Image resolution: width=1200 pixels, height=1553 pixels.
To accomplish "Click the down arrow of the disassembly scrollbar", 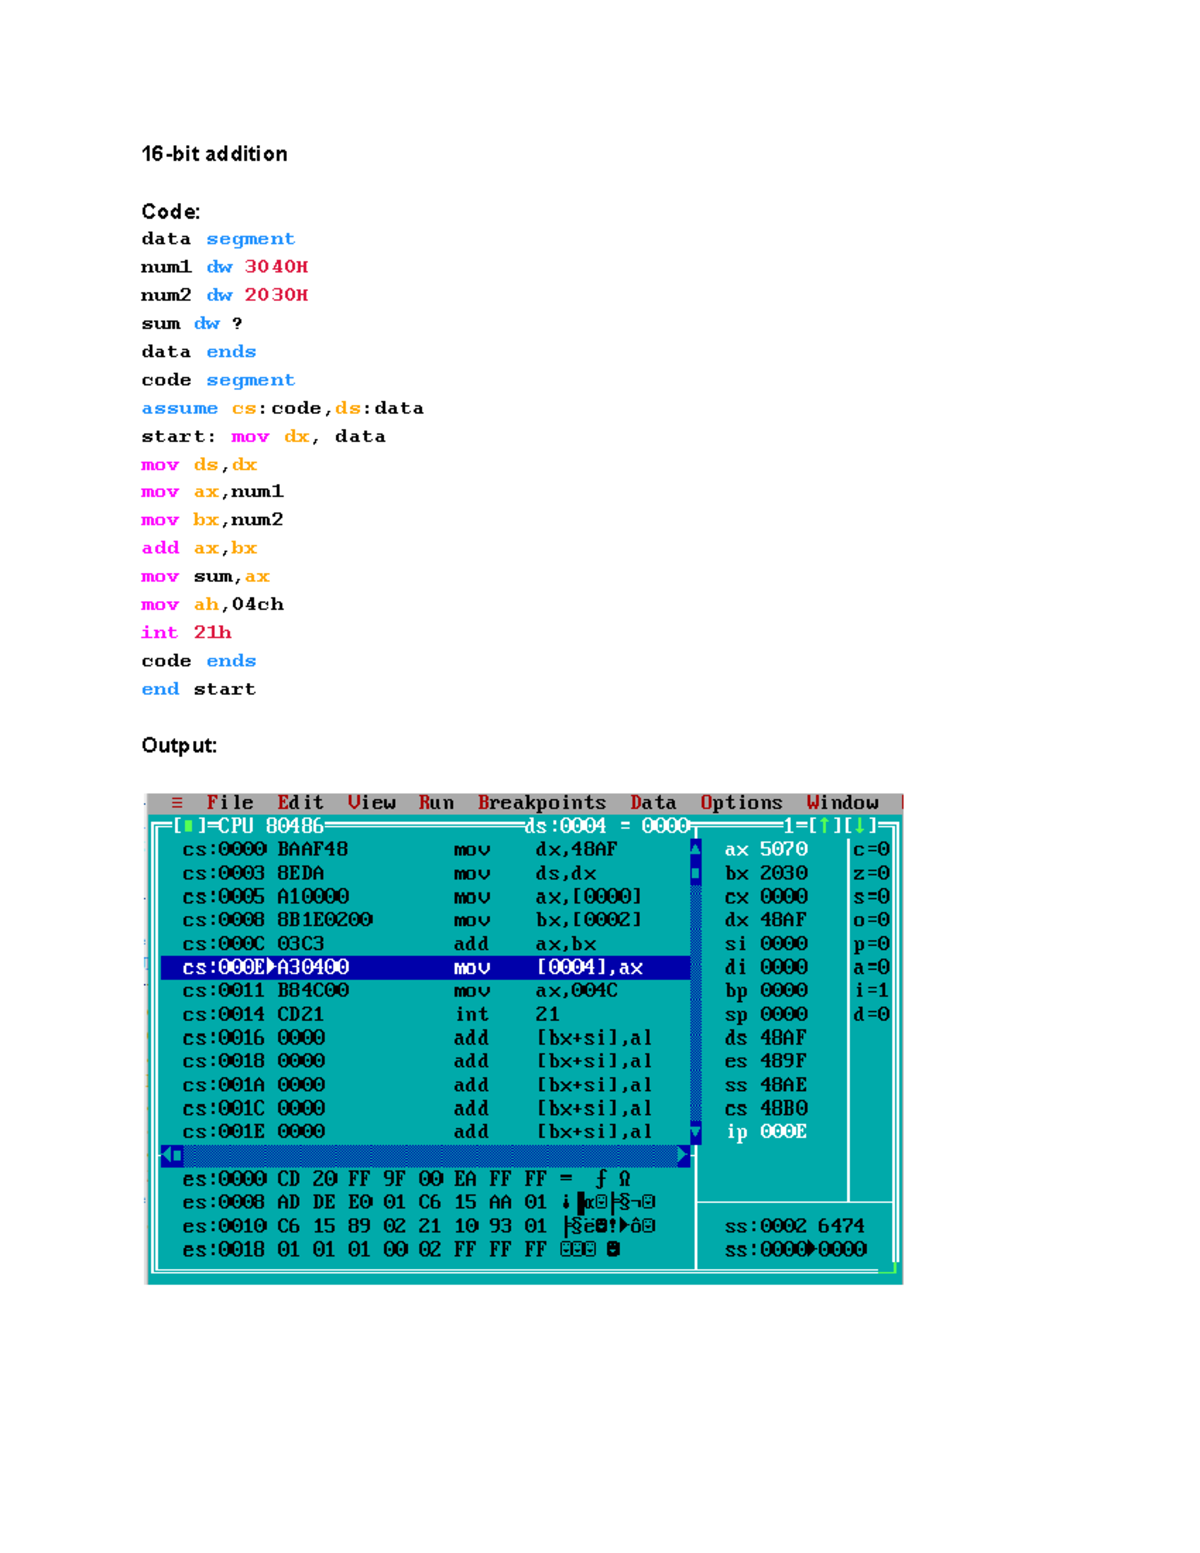I will [696, 1131].
